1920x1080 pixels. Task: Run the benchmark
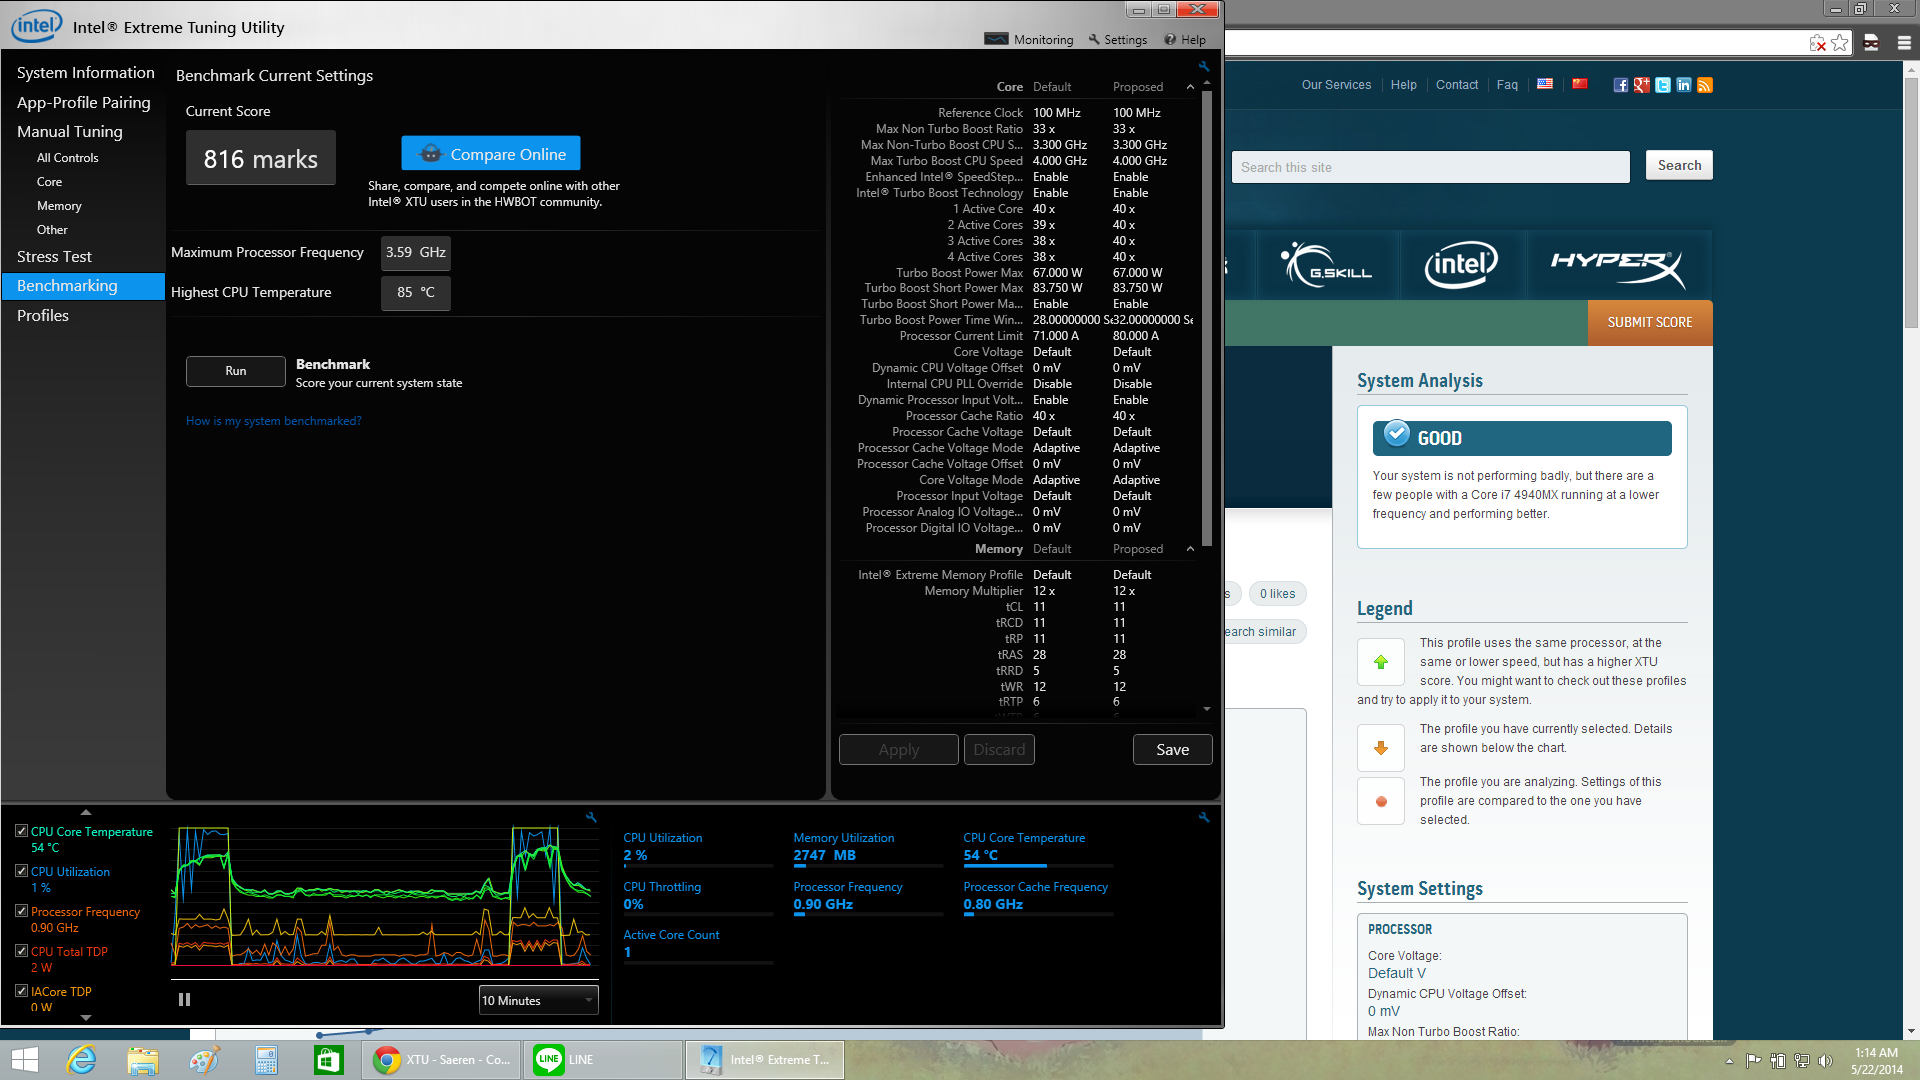coord(236,371)
